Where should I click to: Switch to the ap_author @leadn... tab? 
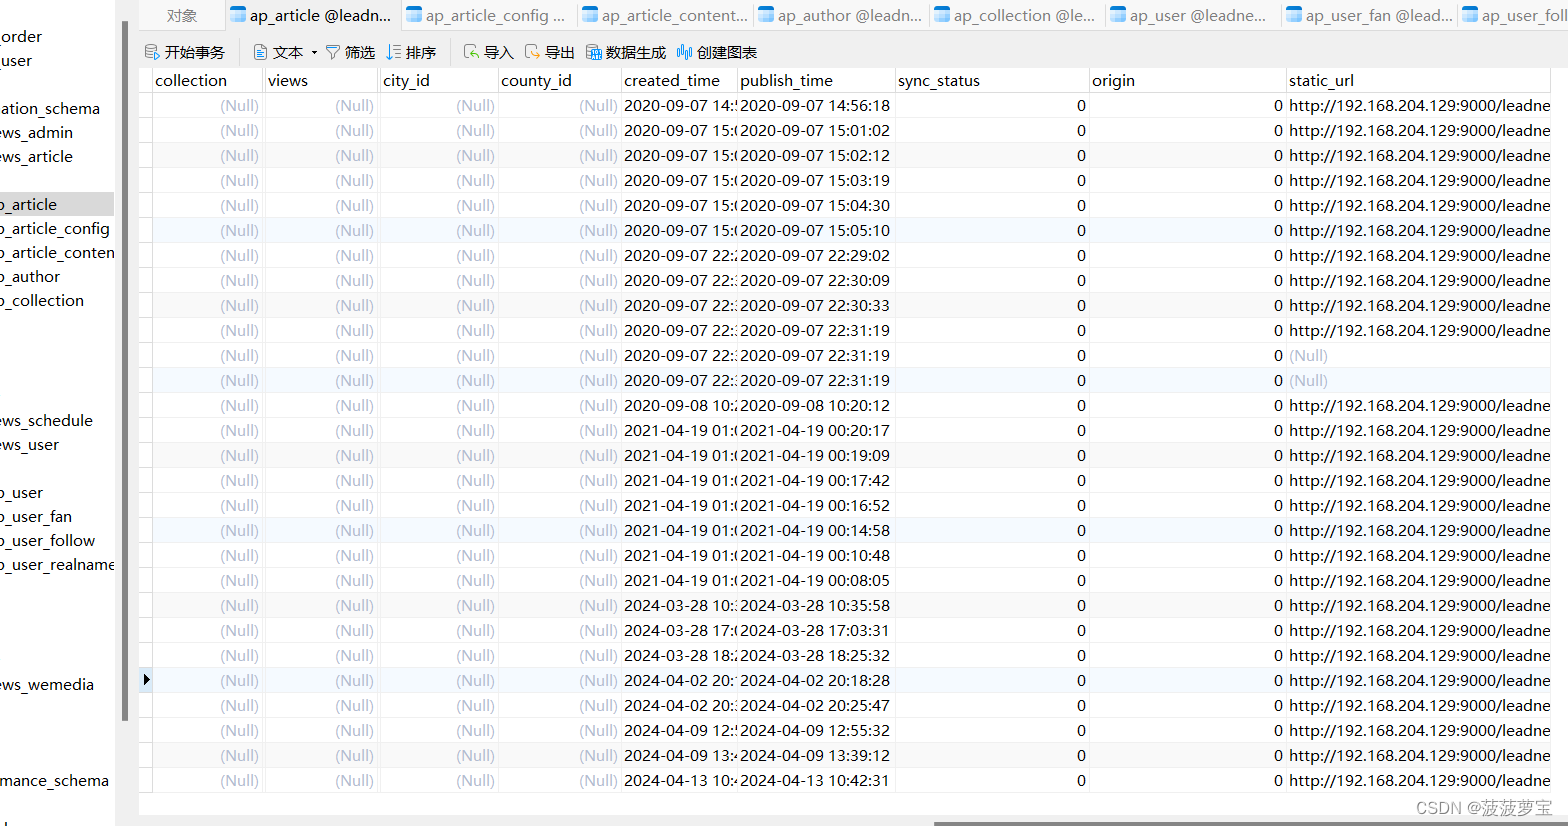point(841,16)
